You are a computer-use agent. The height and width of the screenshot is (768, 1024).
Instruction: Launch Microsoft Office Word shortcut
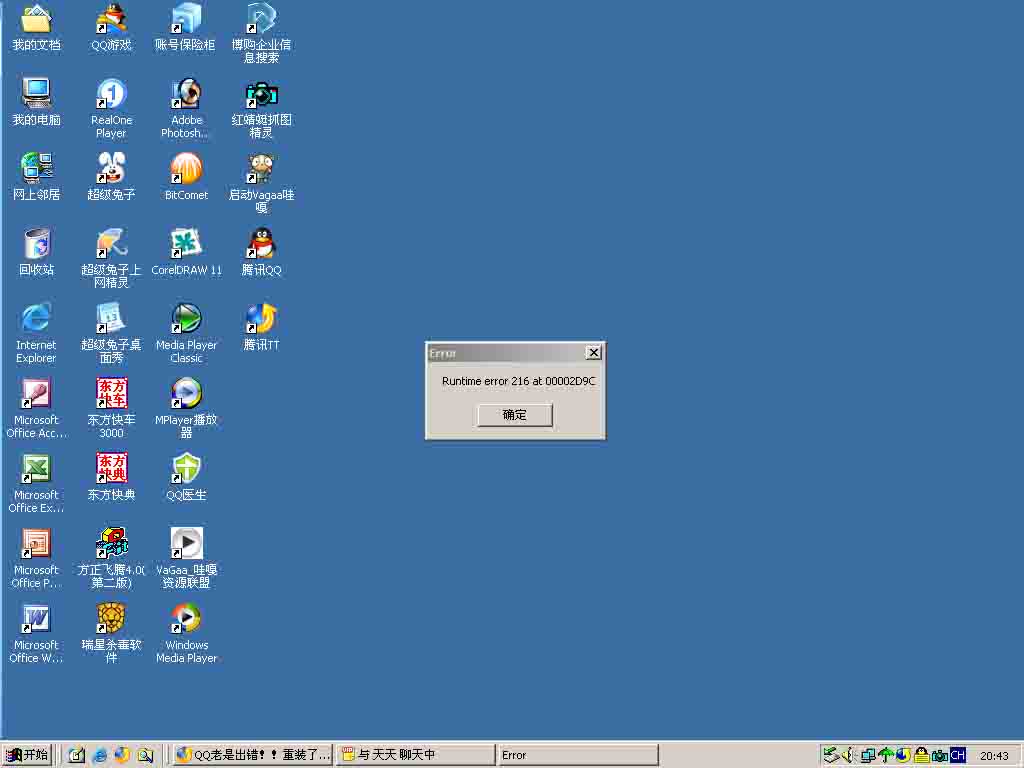click(37, 618)
